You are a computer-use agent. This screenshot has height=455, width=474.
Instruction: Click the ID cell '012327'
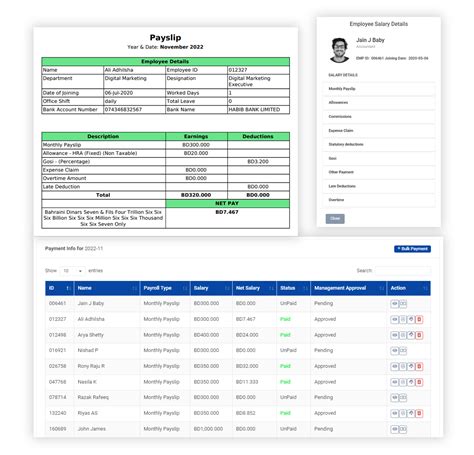58,319
